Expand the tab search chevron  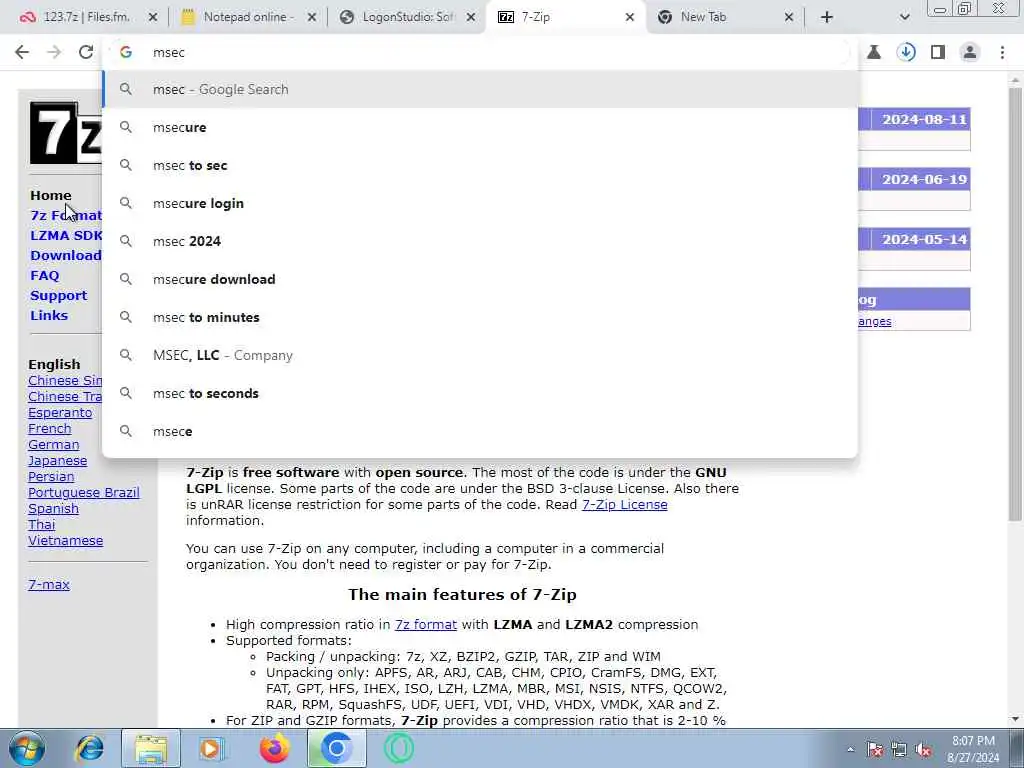click(x=904, y=17)
